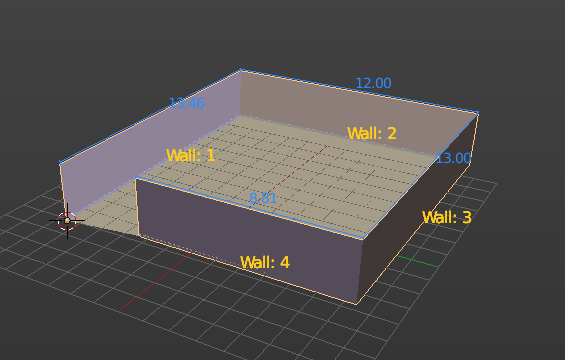
Task: Click the 13.46 measurement label
Action: [x=186, y=103]
